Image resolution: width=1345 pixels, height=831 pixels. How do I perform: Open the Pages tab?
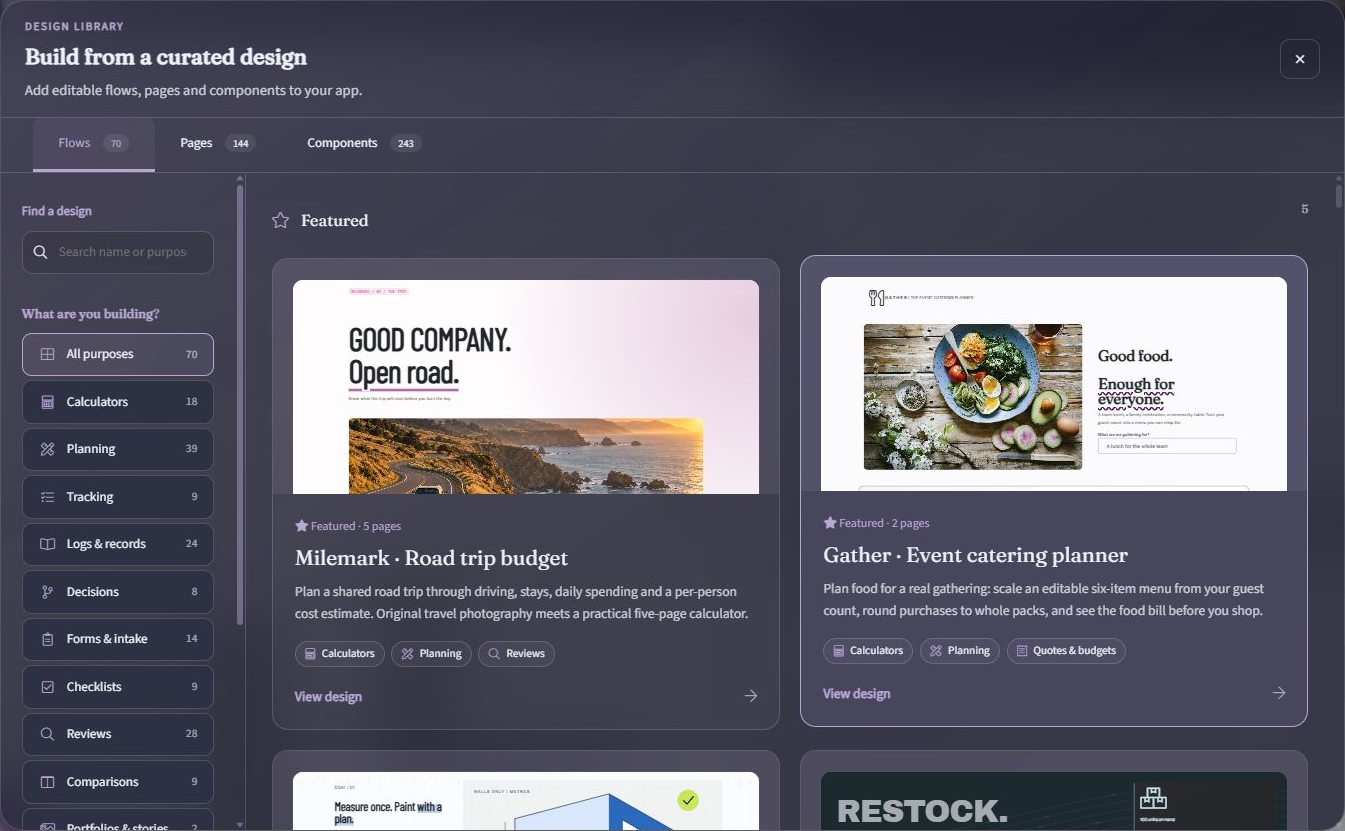tap(217, 144)
